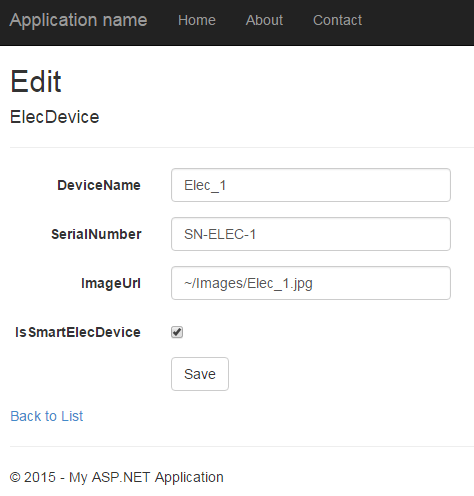Click the DeviceName field label
This screenshot has height=496, width=474.
tap(99, 185)
